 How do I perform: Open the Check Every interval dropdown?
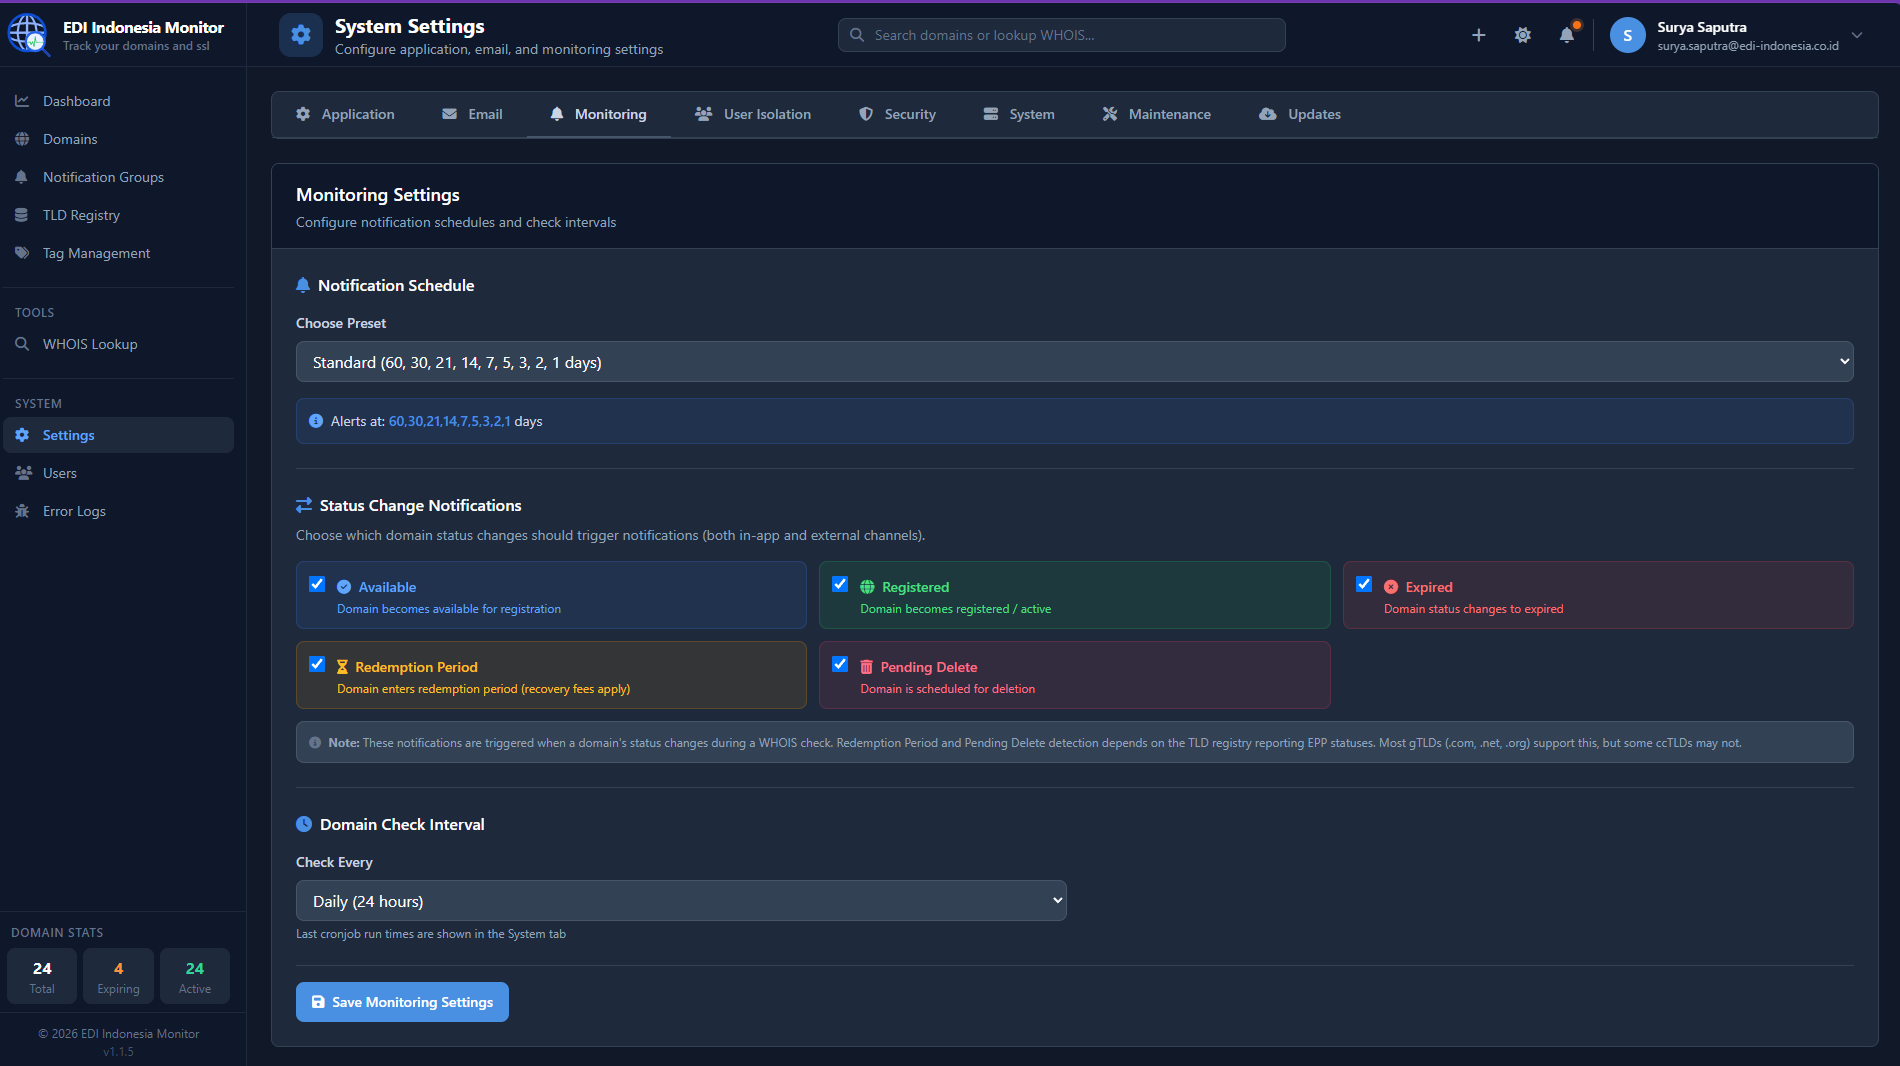681,901
